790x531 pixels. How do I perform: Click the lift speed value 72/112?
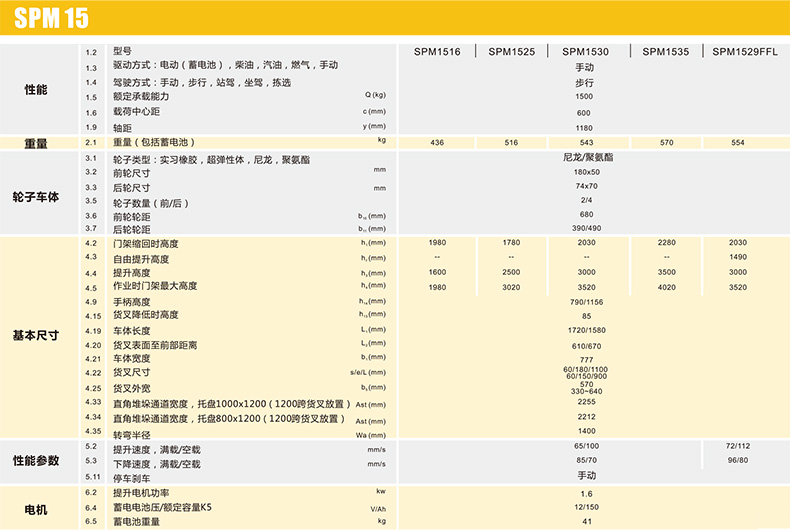(738, 444)
